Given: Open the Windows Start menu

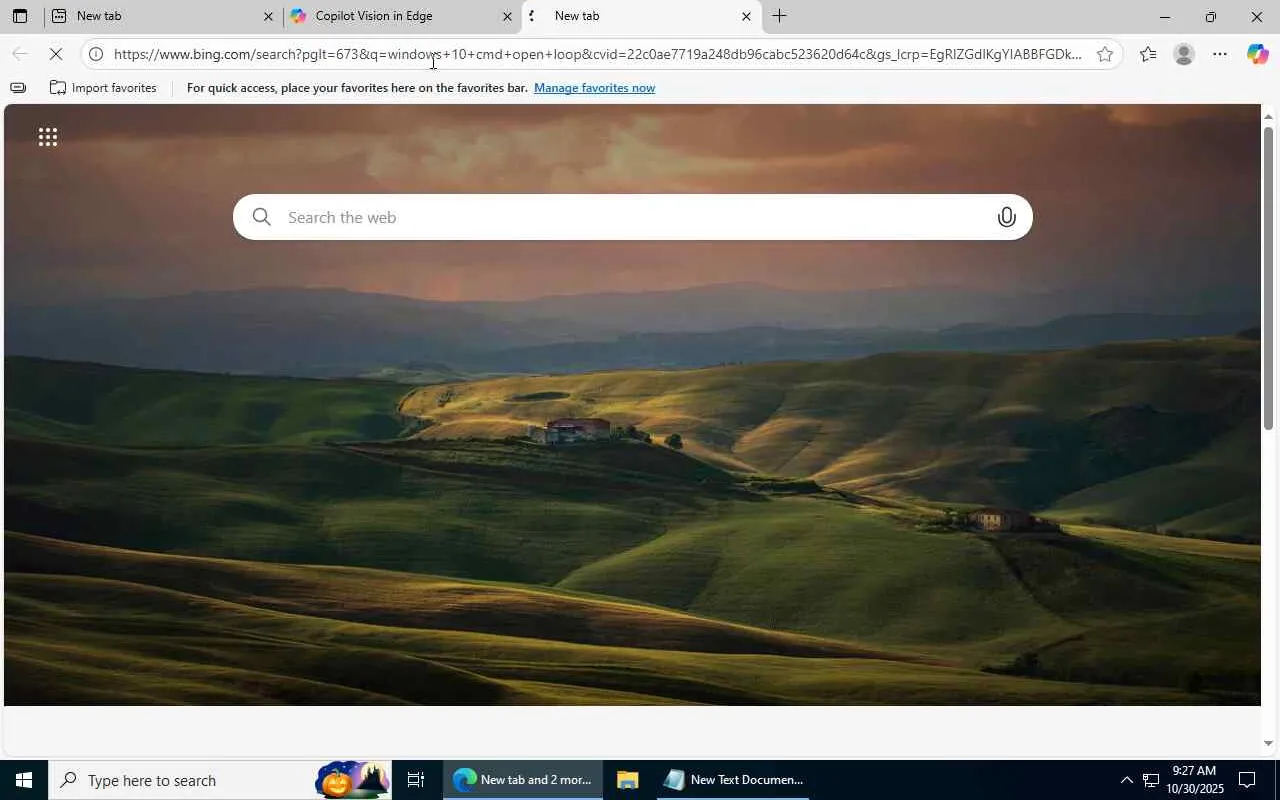Looking at the screenshot, I should 24,780.
